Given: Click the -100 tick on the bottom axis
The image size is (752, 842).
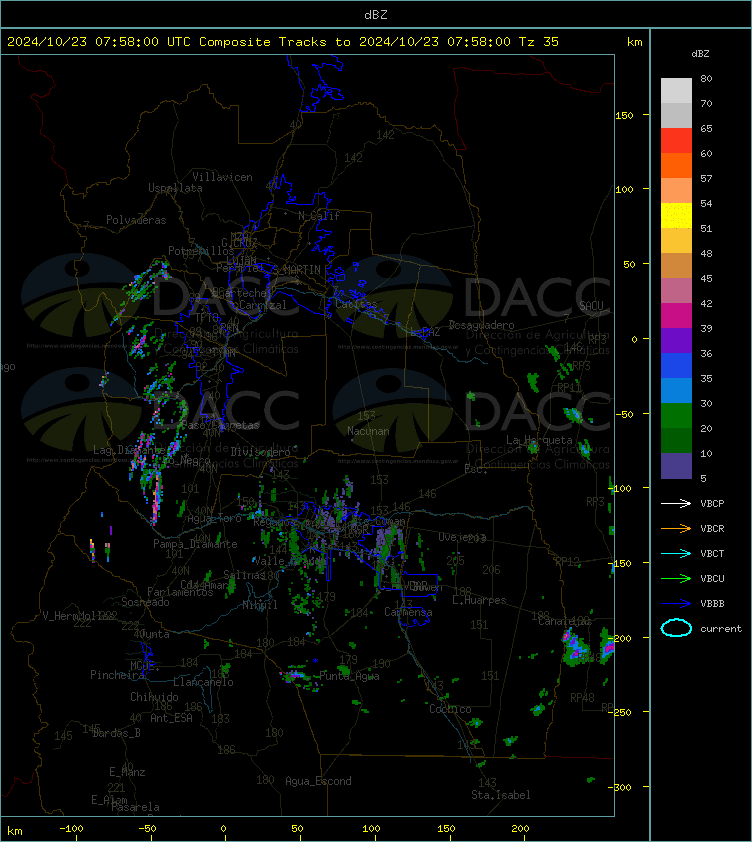Looking at the screenshot, I should pos(71,829).
